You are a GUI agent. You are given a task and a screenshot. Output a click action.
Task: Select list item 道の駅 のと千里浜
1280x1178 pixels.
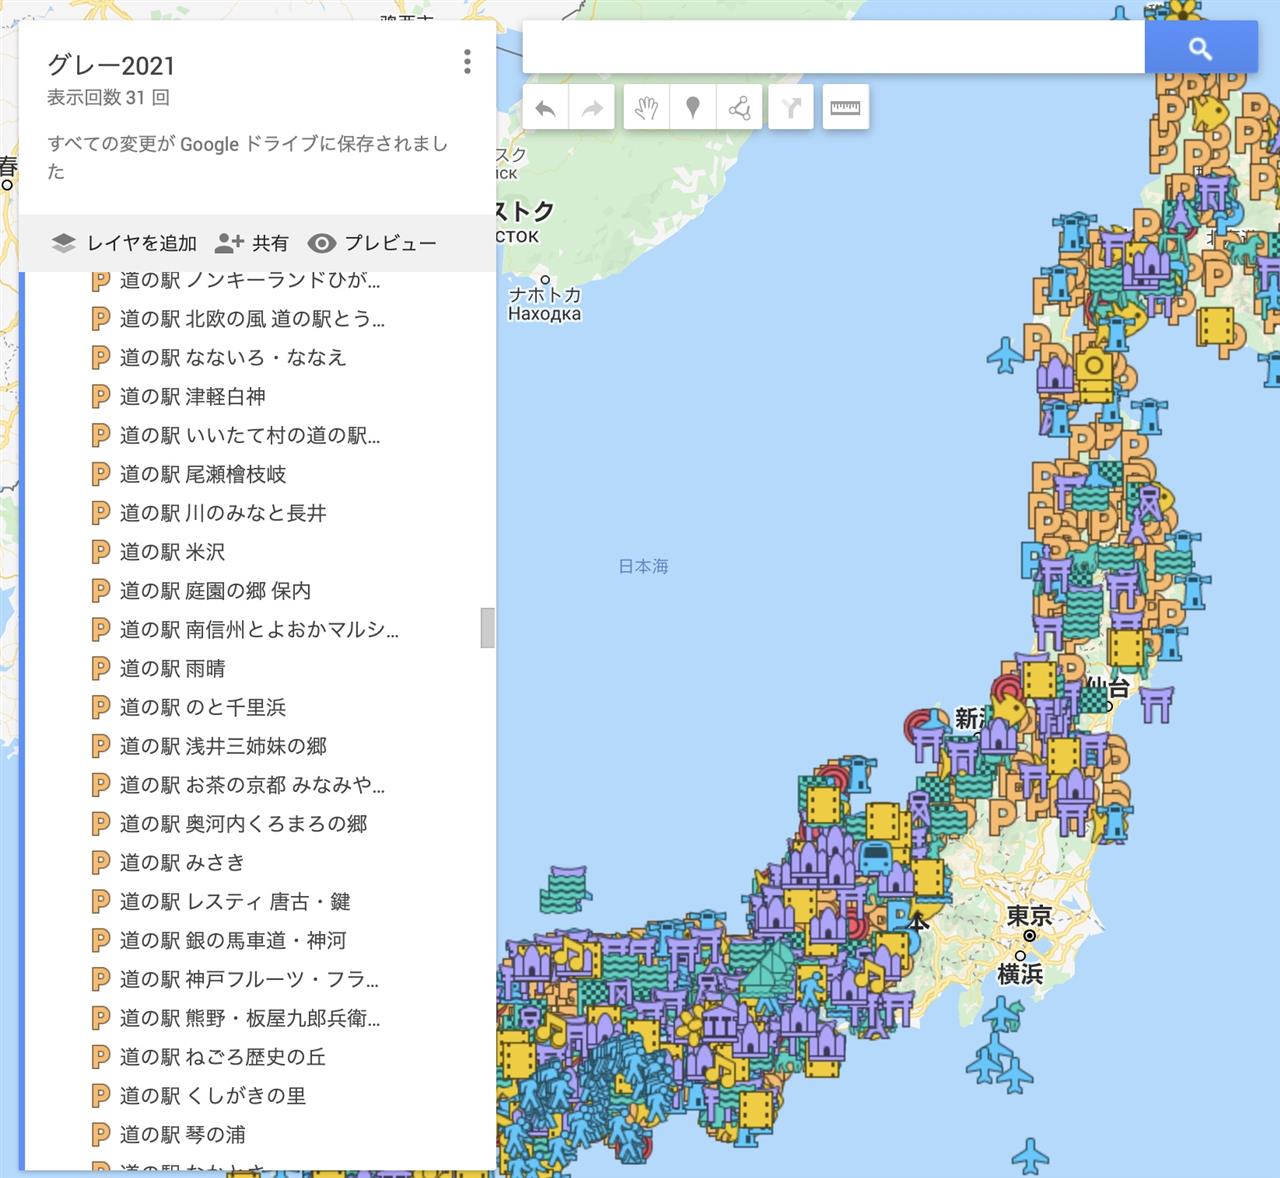pyautogui.click(x=203, y=707)
